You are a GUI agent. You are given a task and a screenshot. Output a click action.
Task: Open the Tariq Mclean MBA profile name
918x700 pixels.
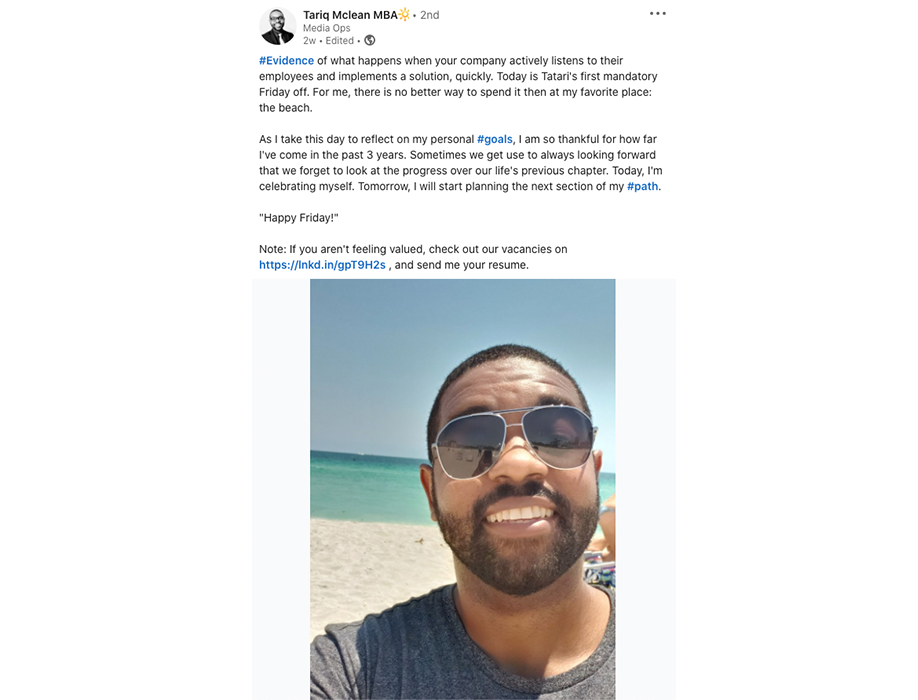click(350, 15)
